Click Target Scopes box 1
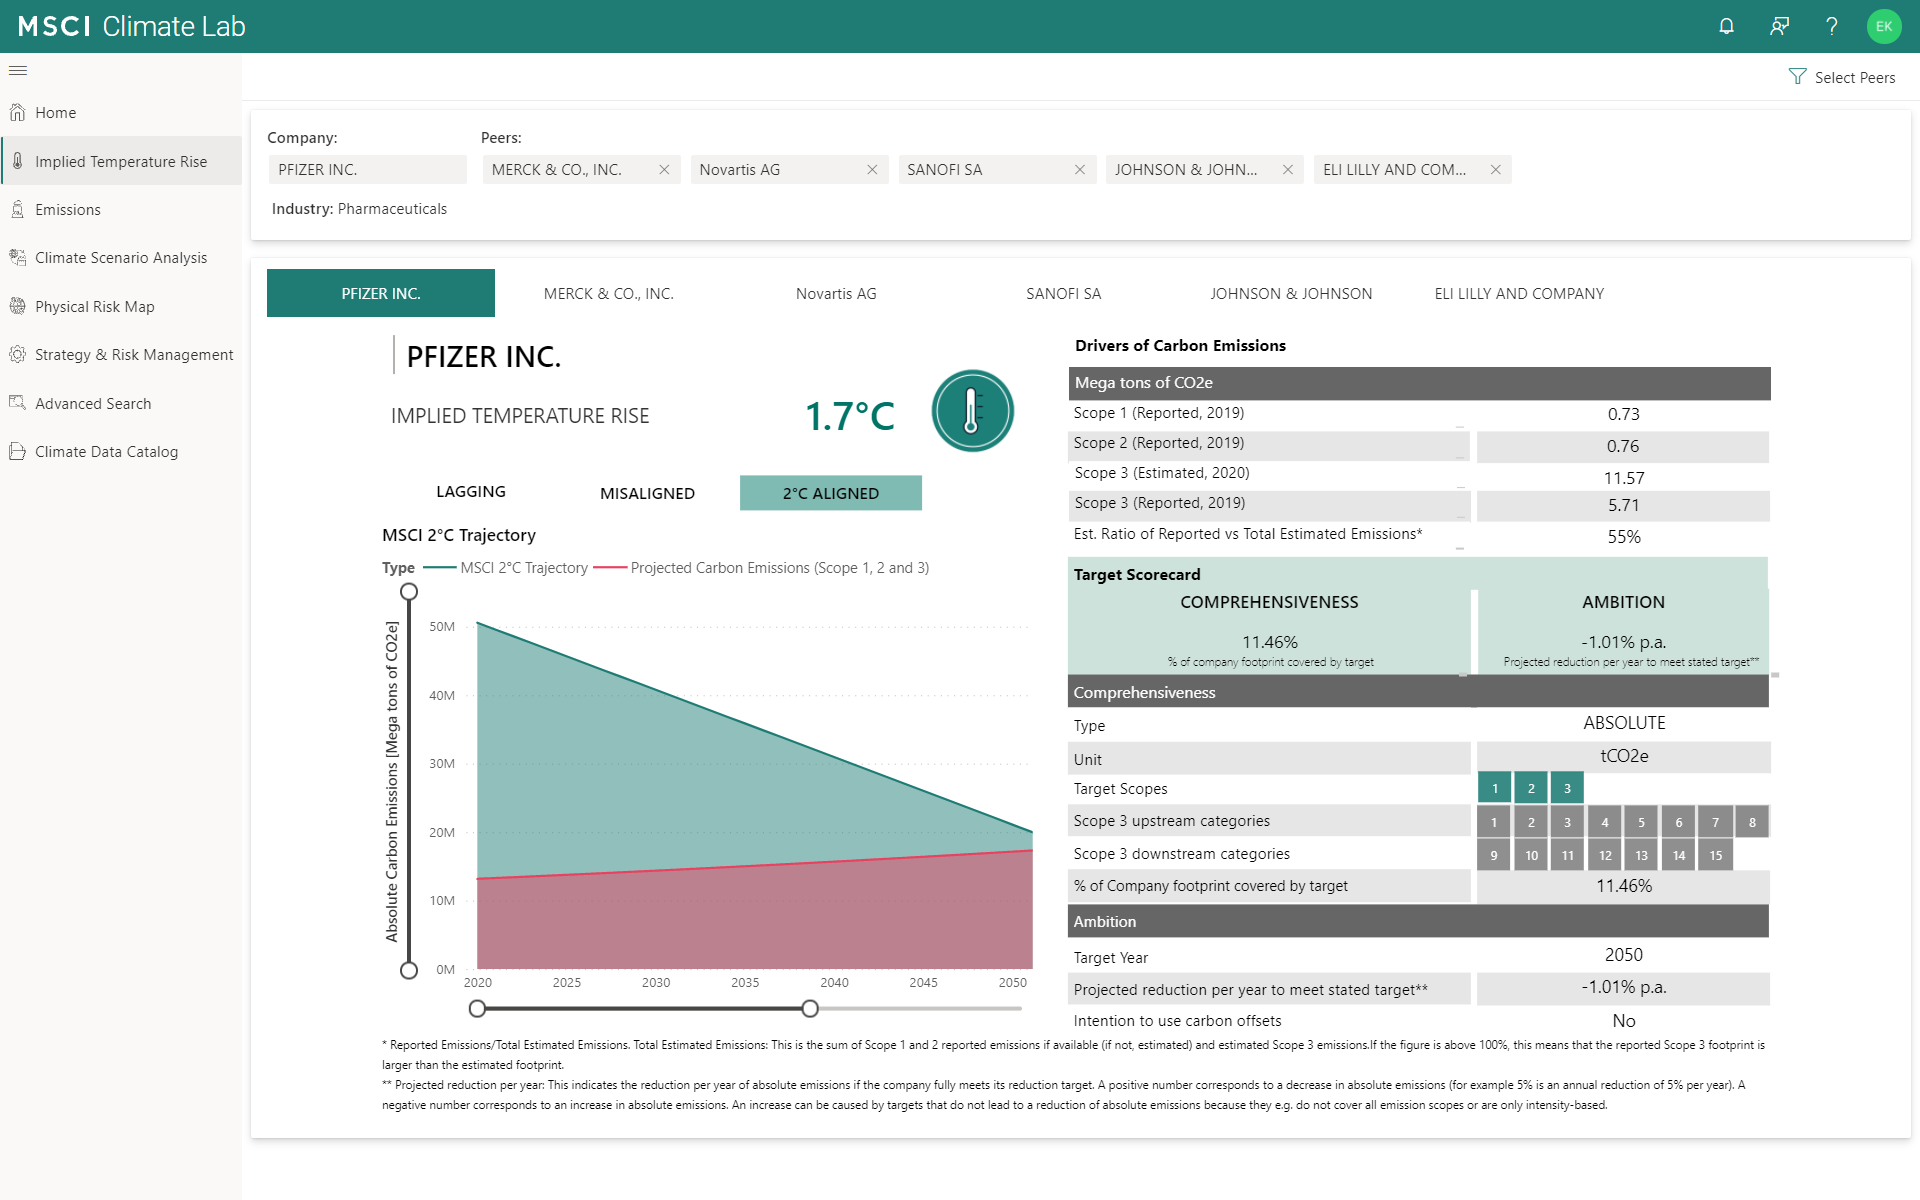 click(1495, 788)
